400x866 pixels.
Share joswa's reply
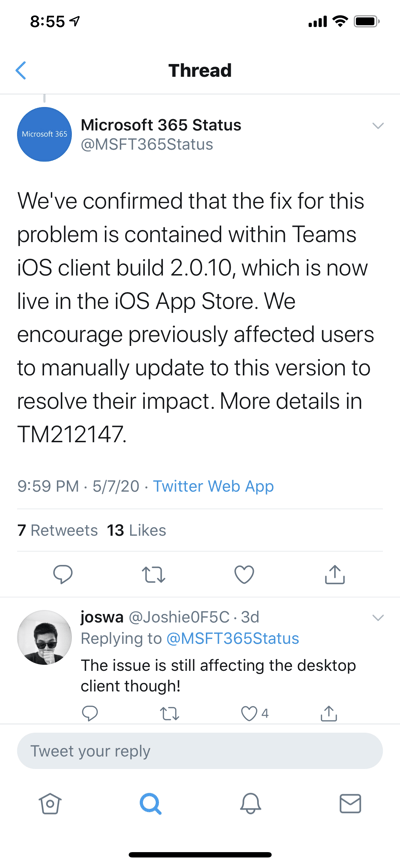[329, 713]
